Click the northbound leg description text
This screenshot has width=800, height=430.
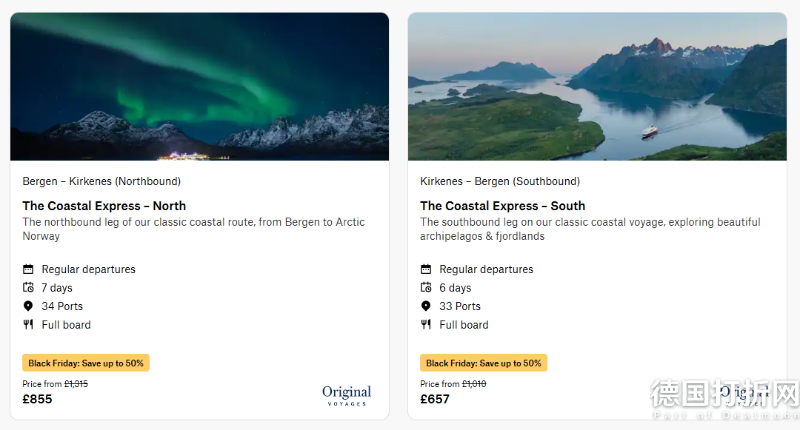(193, 229)
